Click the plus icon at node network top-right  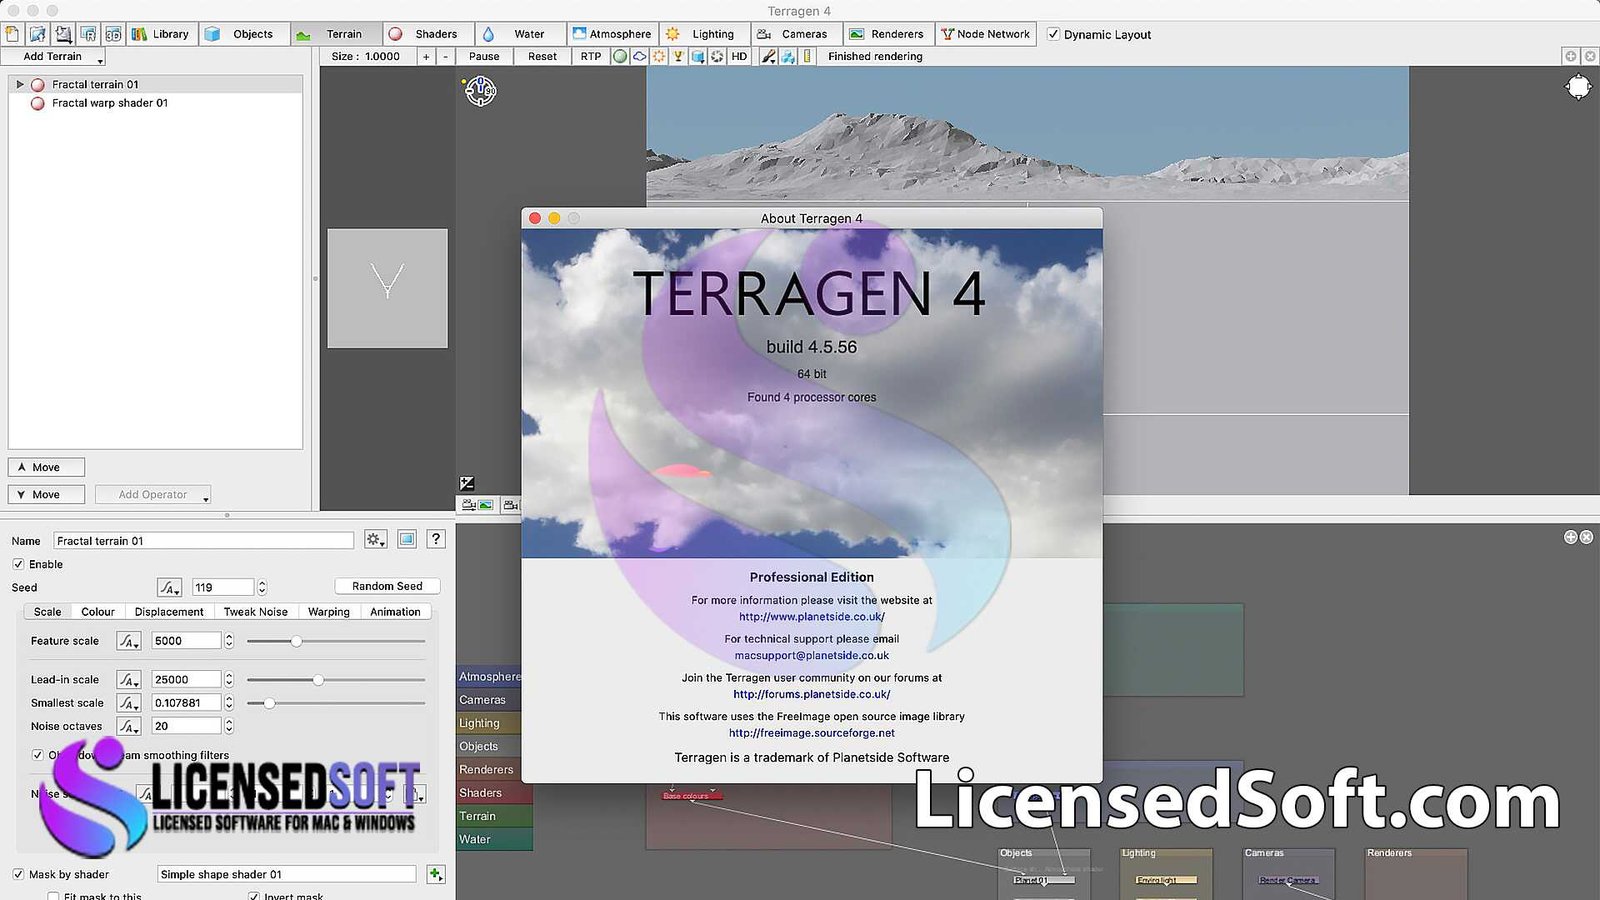(1571, 537)
